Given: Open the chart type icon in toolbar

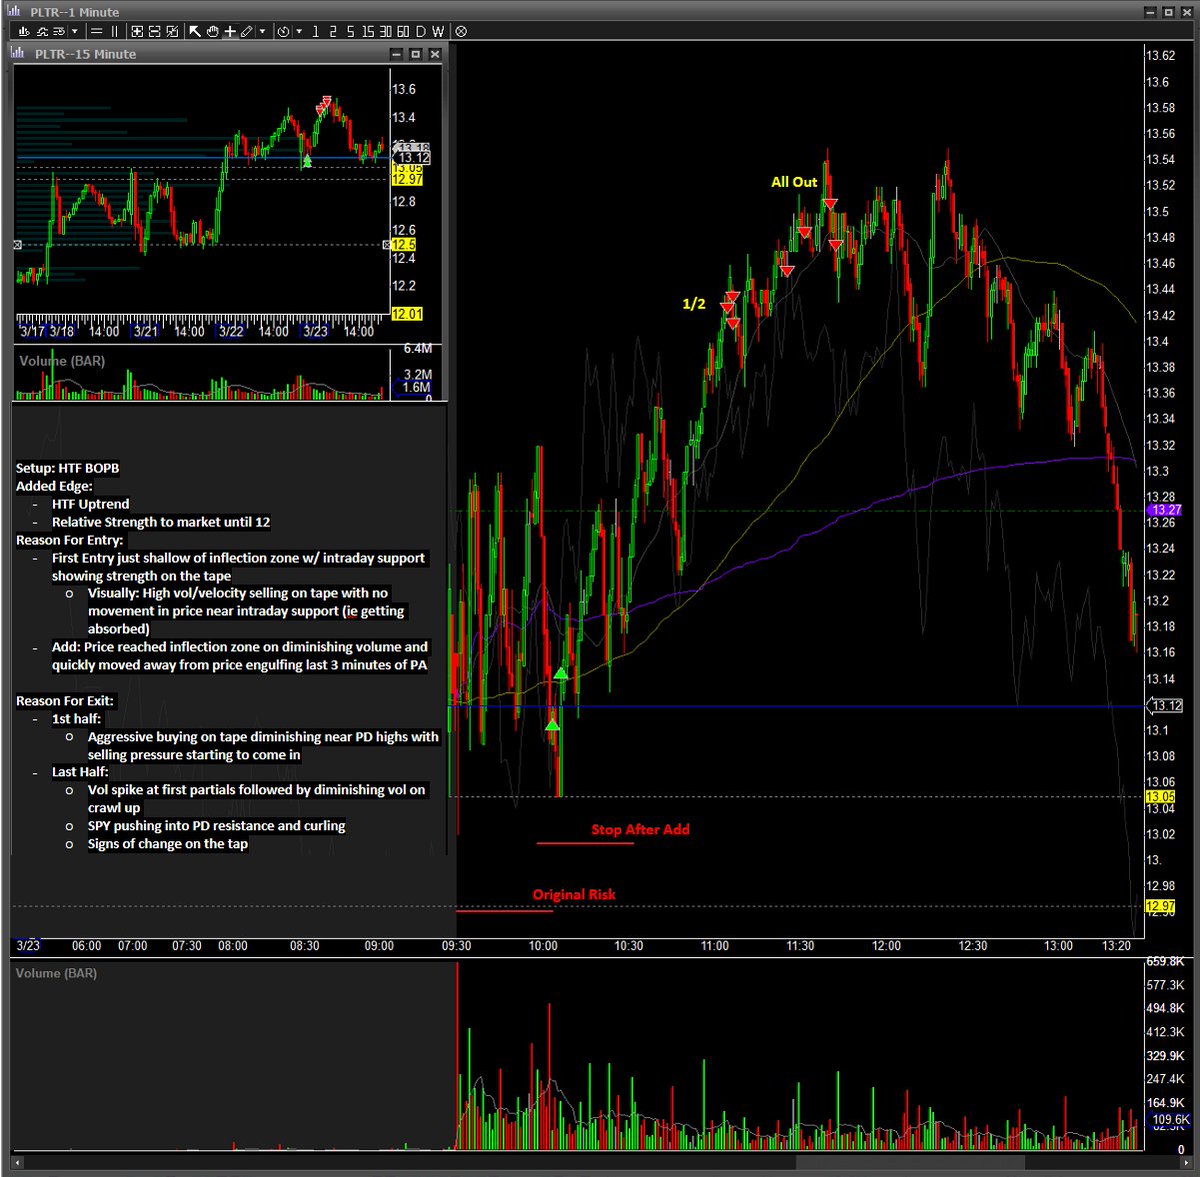Looking at the screenshot, I should click(24, 31).
